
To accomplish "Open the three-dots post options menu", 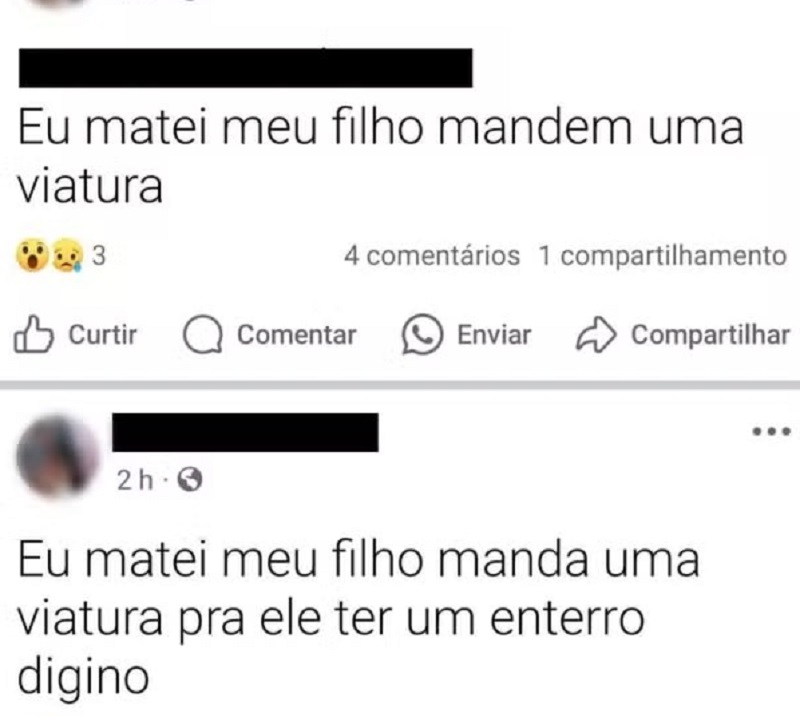I will tap(772, 432).
